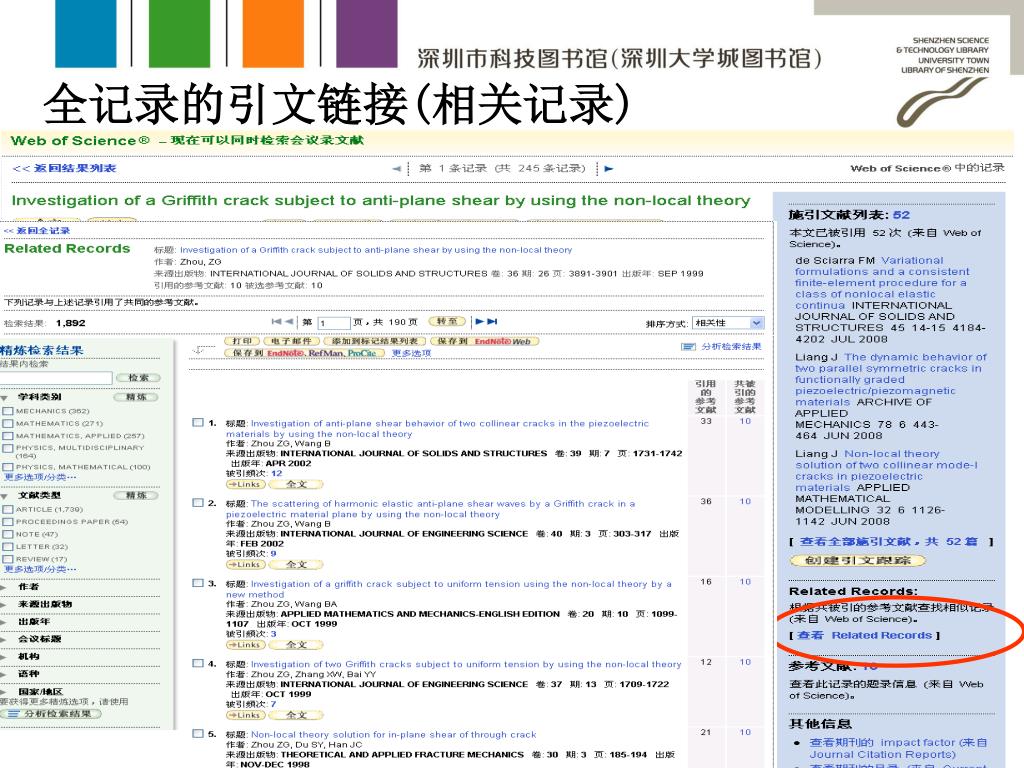1024x768 pixels.
Task: Tick the checkbox for record 4
Action: click(198, 664)
